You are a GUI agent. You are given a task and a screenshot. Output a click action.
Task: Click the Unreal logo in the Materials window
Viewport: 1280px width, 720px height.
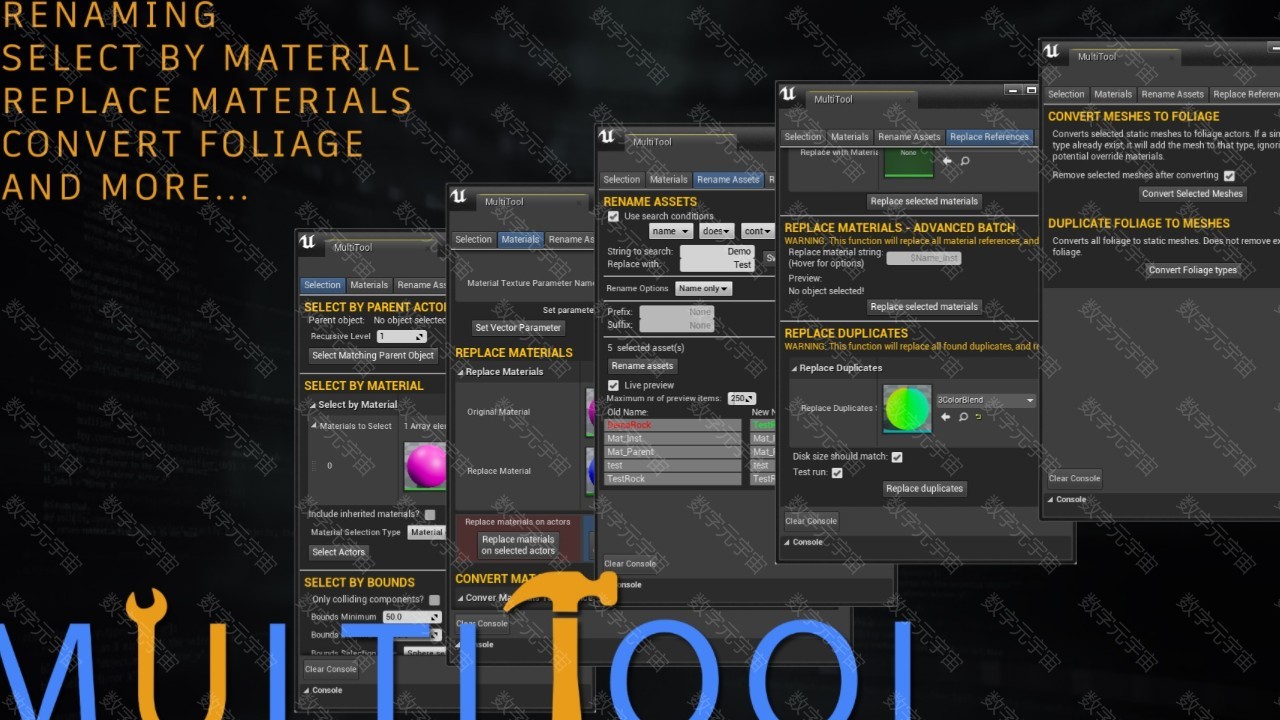(x=459, y=196)
